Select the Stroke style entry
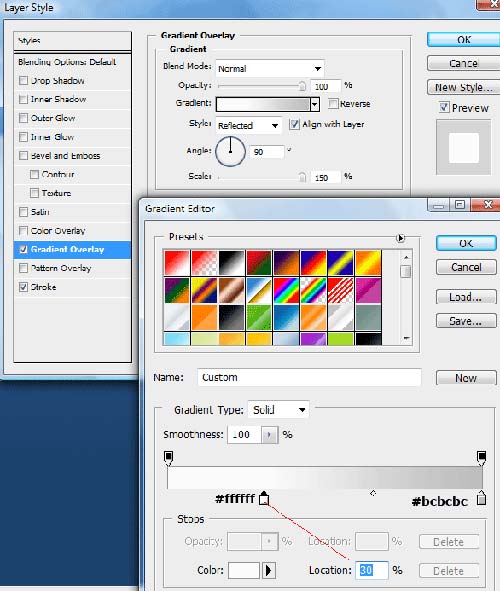The height and width of the screenshot is (591, 500). click(72, 287)
